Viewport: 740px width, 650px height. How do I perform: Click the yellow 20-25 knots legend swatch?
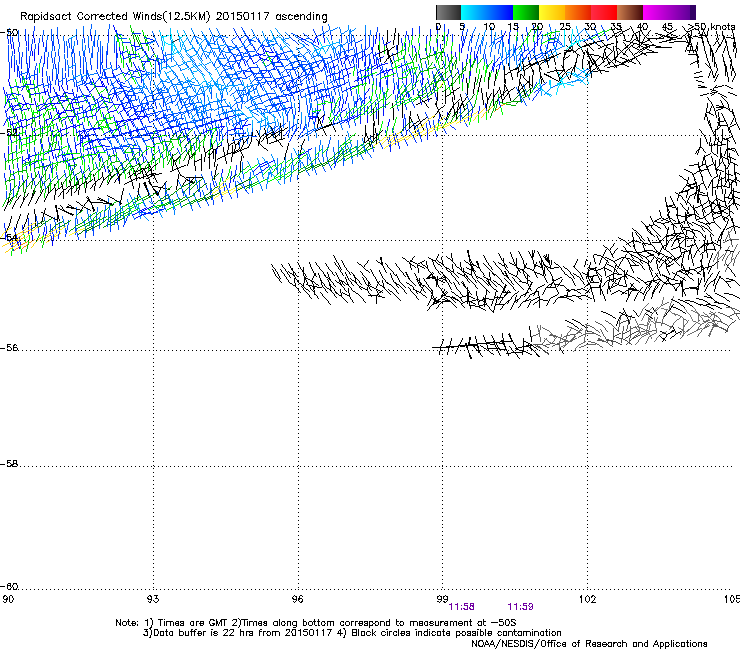[552, 12]
